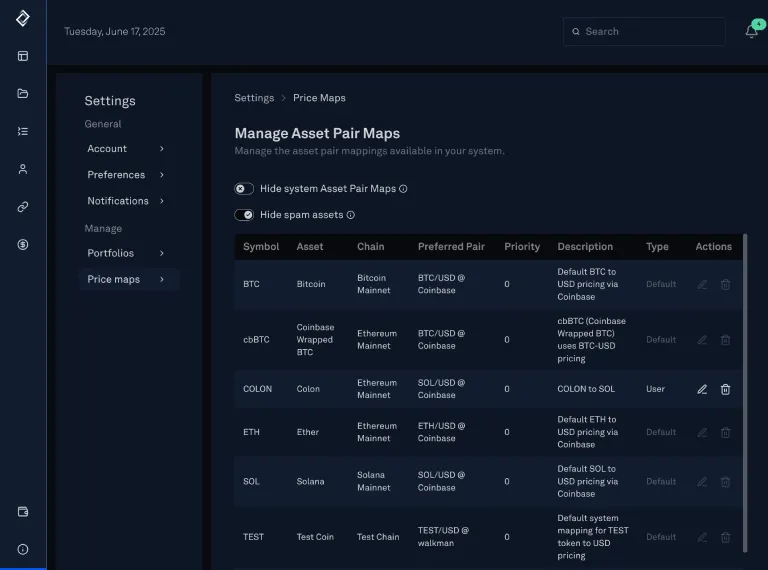Viewport: 768px width, 570px height.
Task: Click the TEST/USD @ walkman cell
Action: [443, 537]
